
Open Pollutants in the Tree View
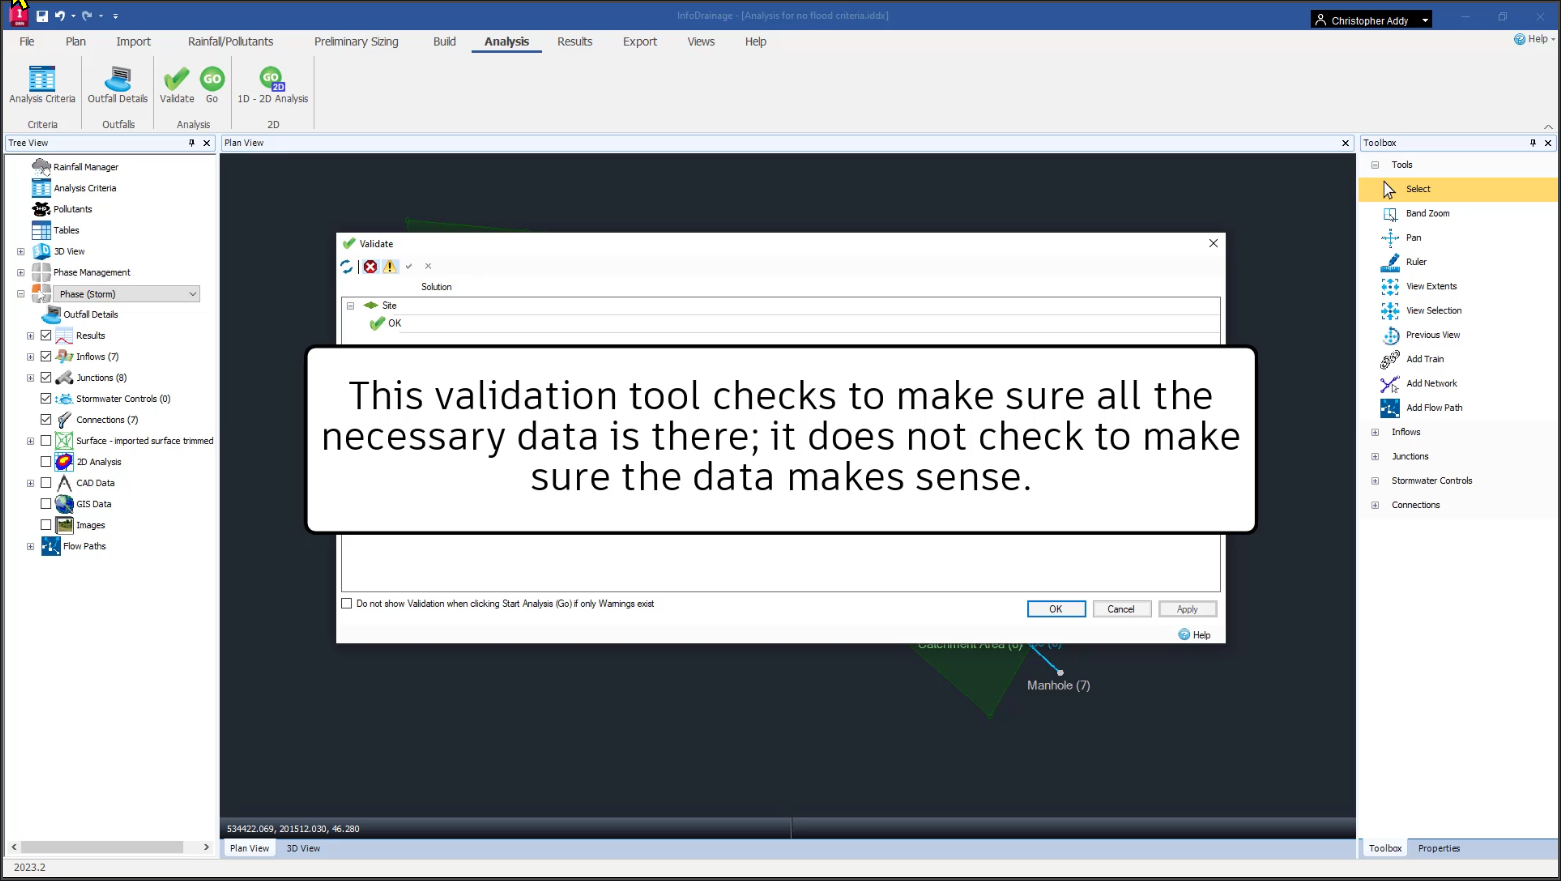72,209
